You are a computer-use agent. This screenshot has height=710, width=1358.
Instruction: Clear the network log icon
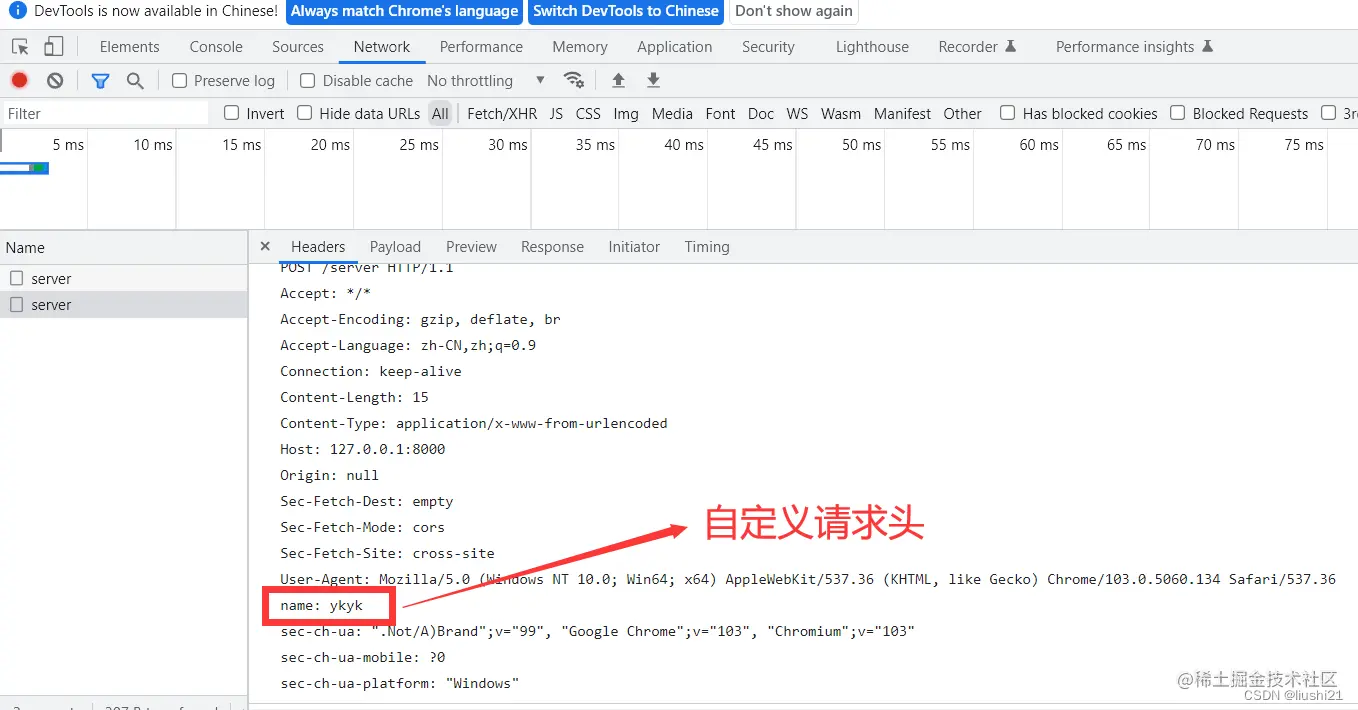click(x=55, y=80)
